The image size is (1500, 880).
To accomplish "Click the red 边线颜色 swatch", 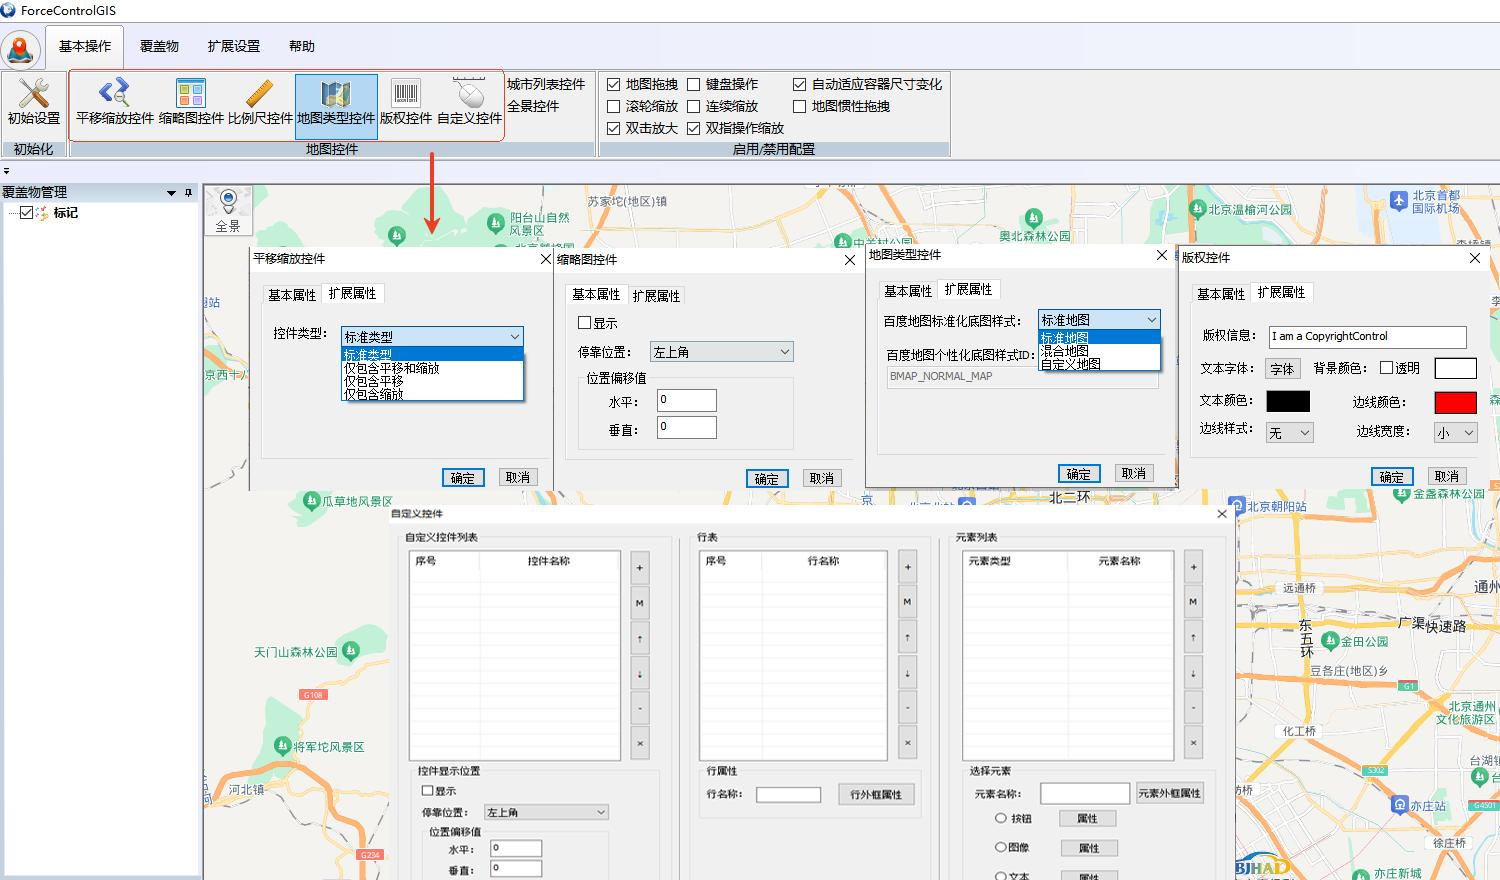I will coord(1455,402).
